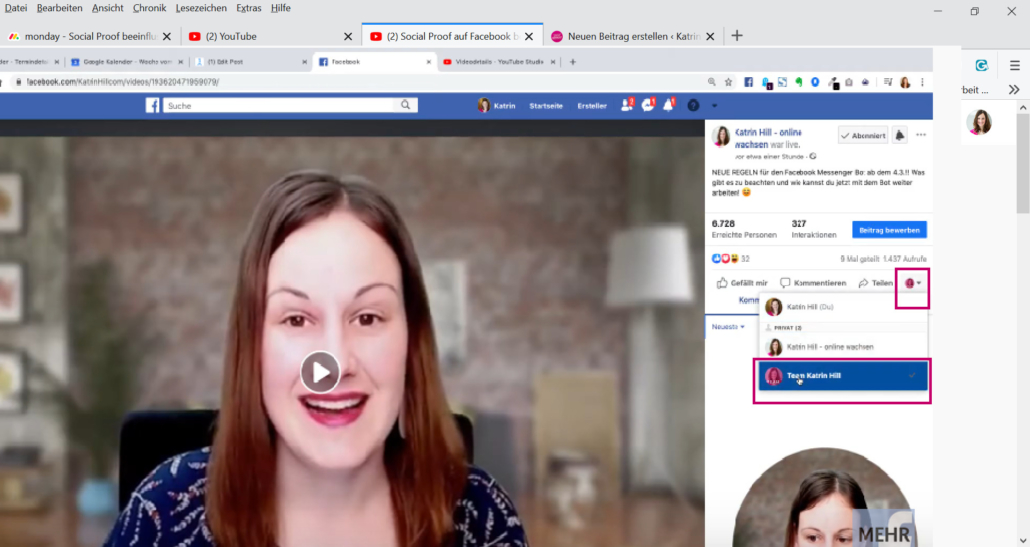Screen dimensions: 1030x547
Task: Open the Ersteller link in Facebook bar
Action: (592, 106)
